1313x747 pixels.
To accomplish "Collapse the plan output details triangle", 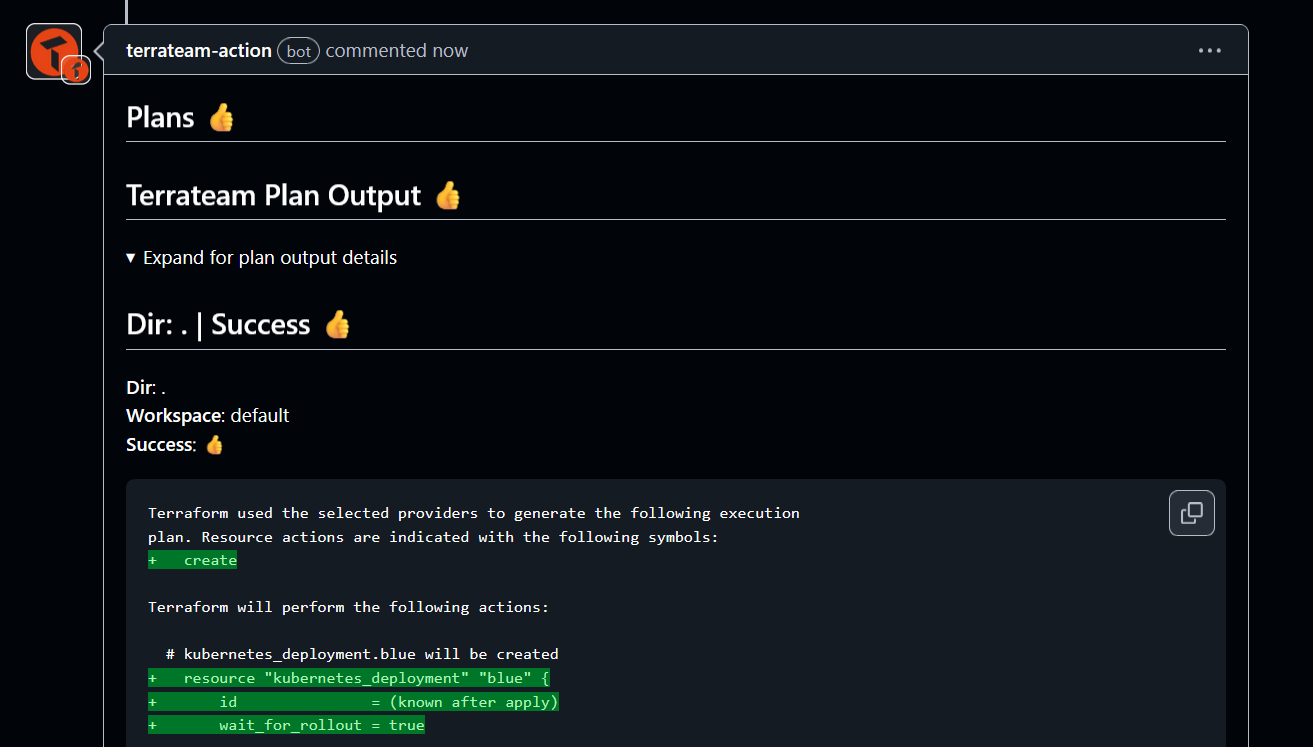I will click(x=131, y=258).
